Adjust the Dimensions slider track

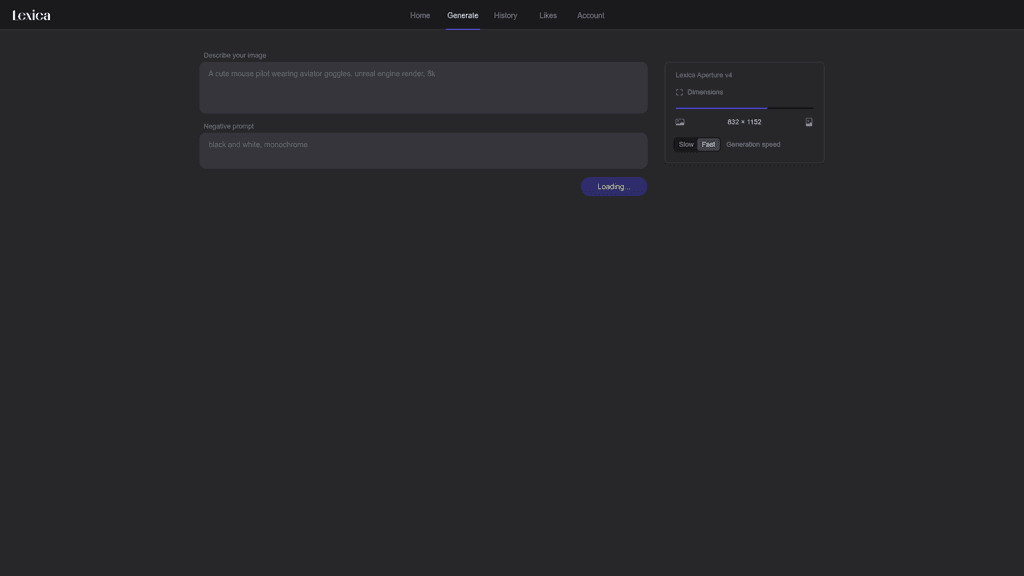[744, 108]
